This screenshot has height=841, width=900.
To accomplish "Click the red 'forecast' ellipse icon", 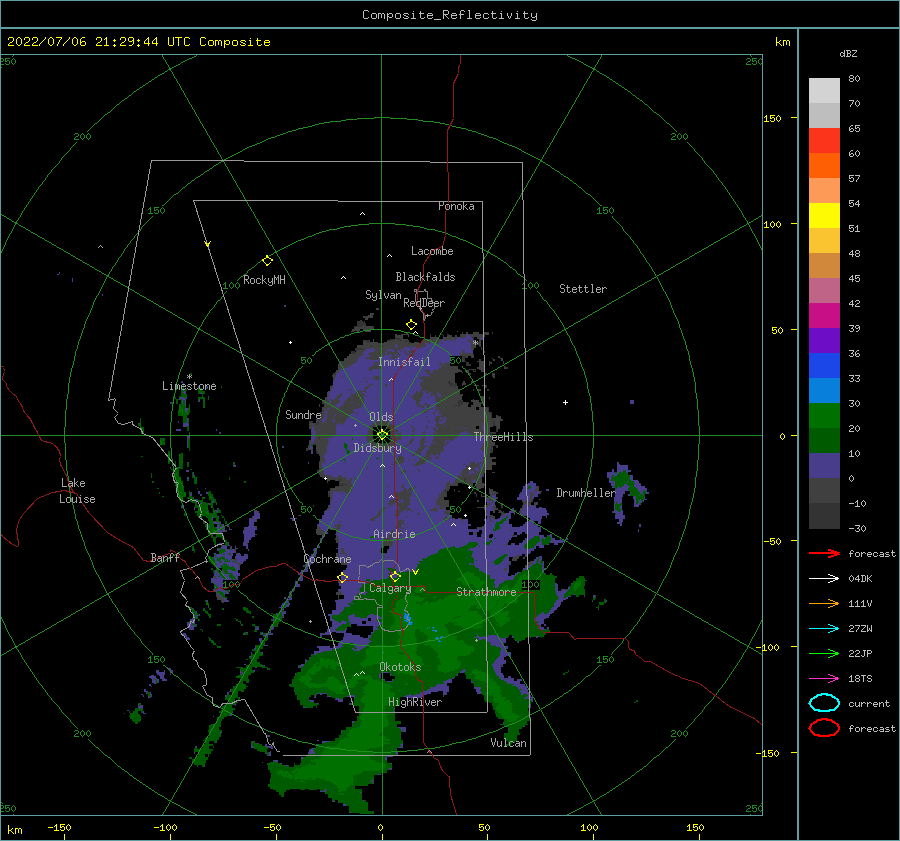I will coord(824,728).
